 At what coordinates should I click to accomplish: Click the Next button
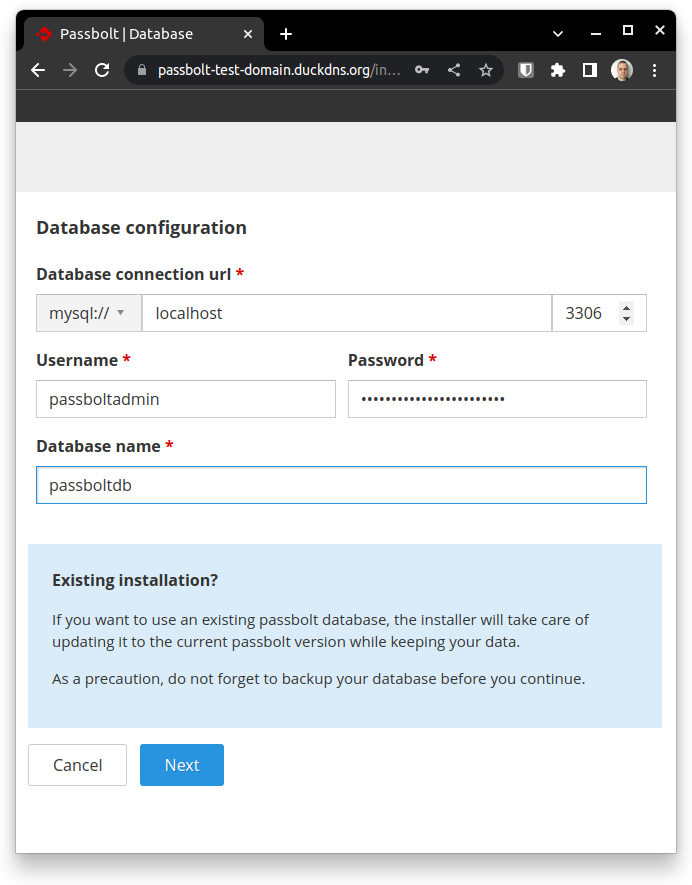point(182,765)
